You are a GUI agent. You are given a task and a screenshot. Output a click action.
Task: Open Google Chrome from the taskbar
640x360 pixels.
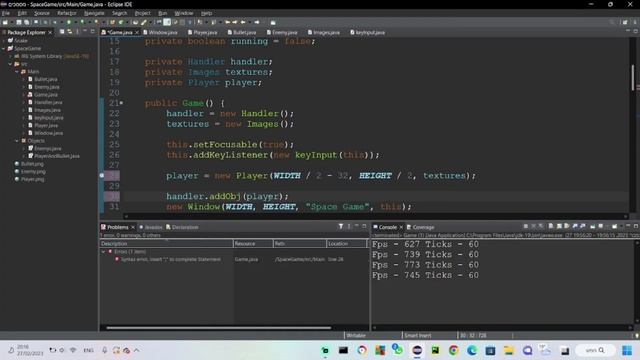click(453, 350)
